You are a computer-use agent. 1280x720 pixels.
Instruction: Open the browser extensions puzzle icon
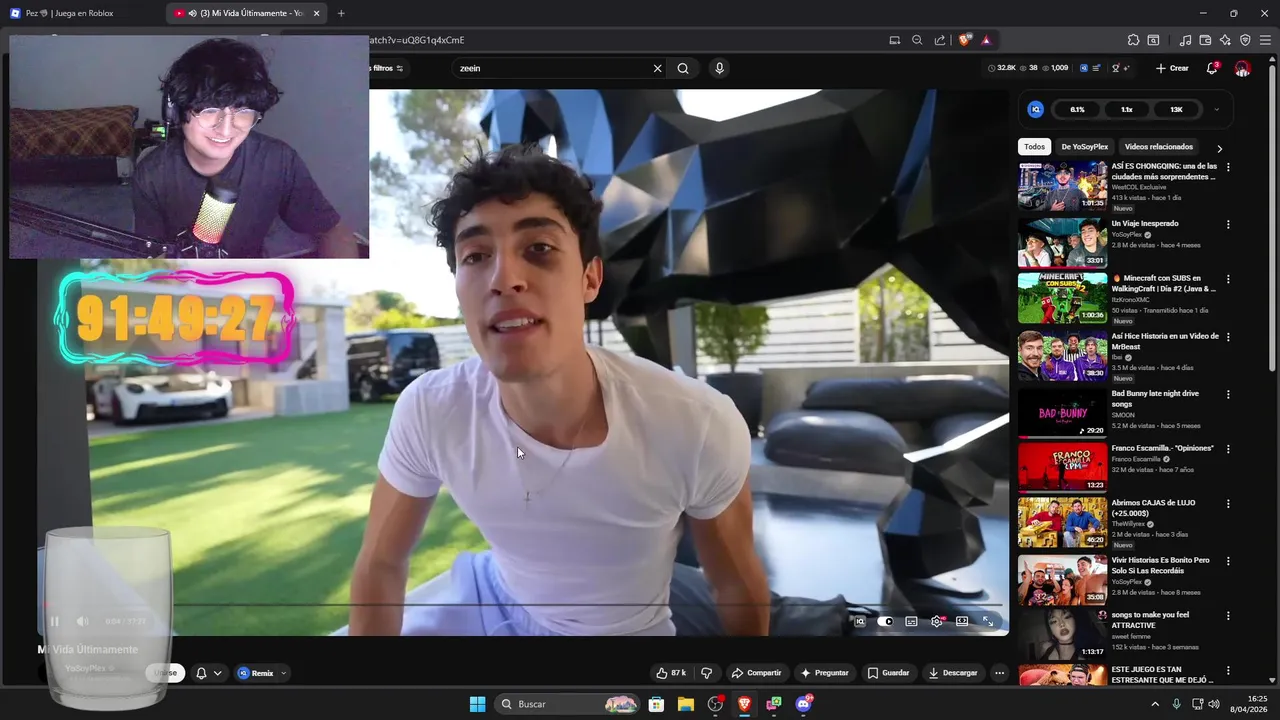point(1133,40)
